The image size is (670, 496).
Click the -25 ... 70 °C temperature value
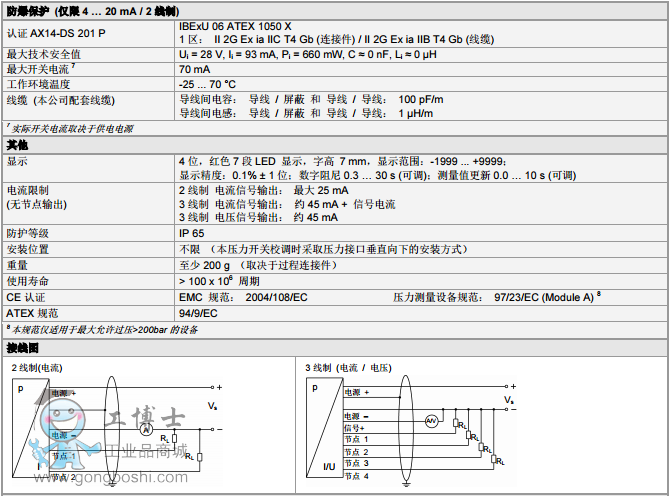[x=207, y=84]
